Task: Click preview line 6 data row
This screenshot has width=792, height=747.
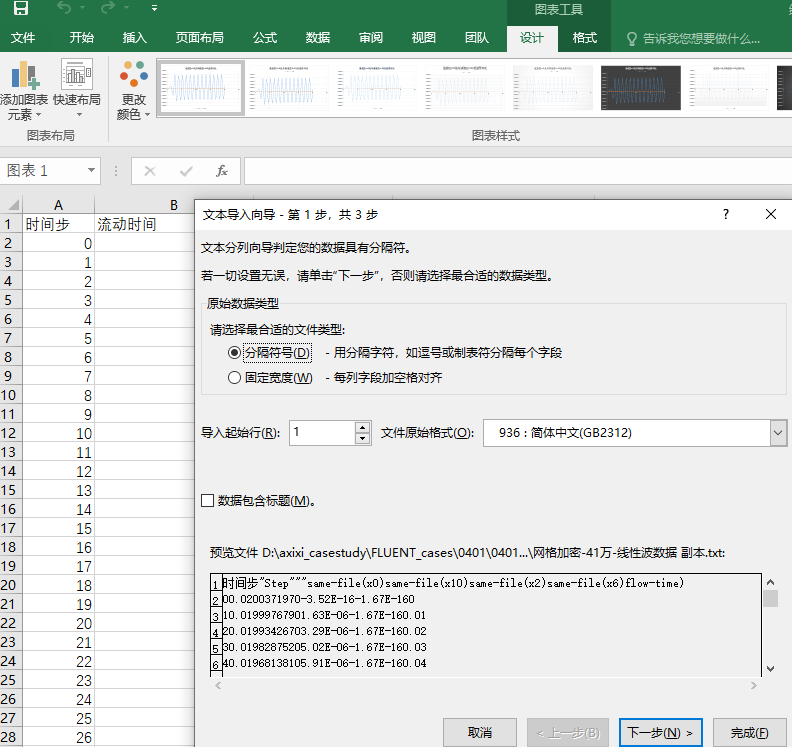Action: [x=324, y=663]
